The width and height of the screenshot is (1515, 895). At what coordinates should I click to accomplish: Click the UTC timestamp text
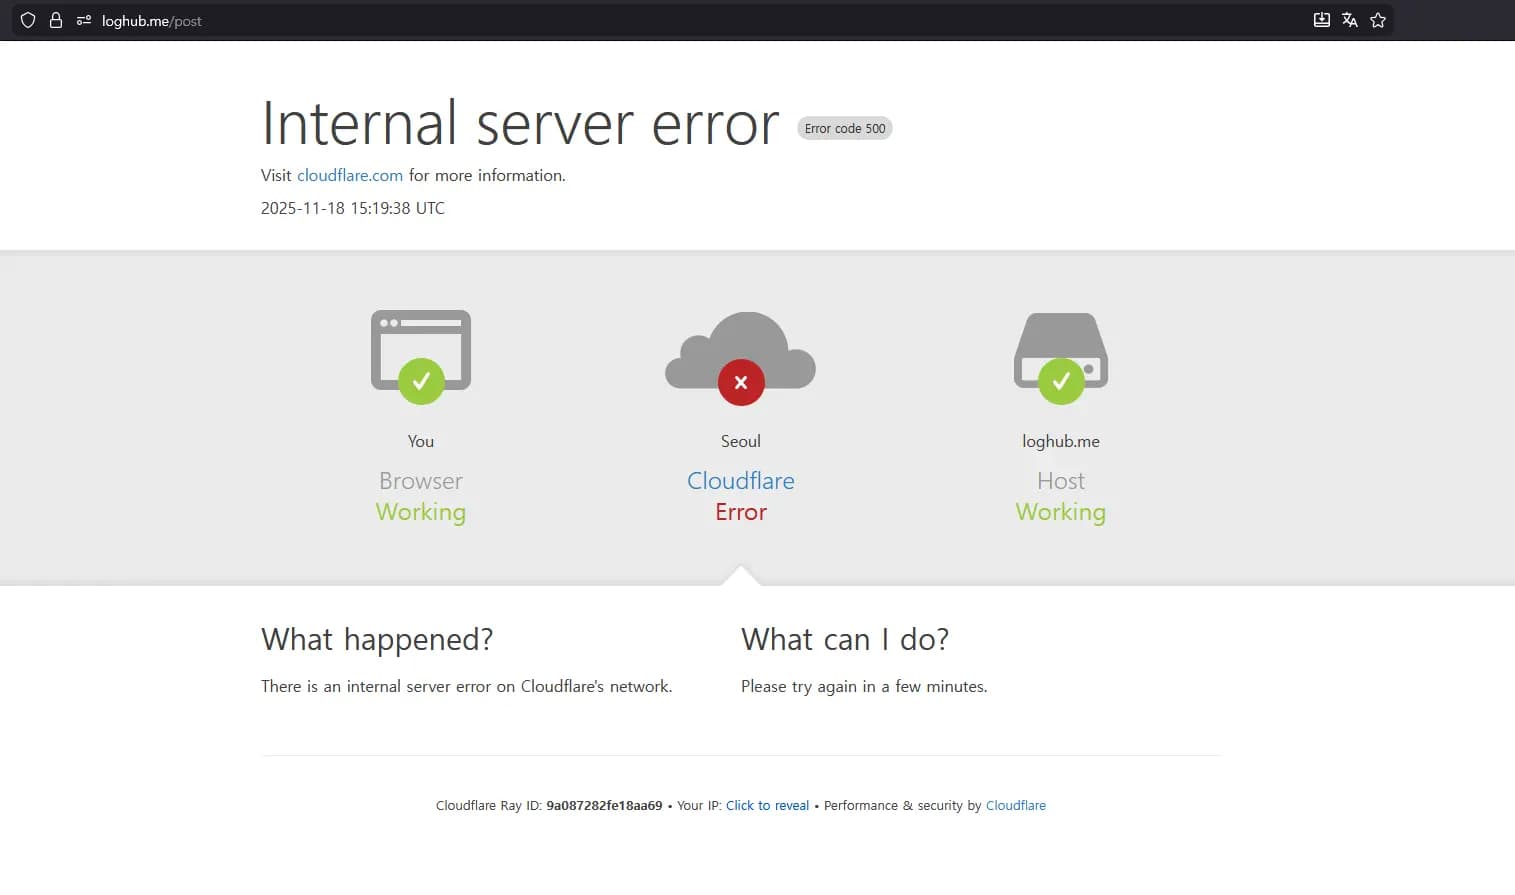pos(352,208)
